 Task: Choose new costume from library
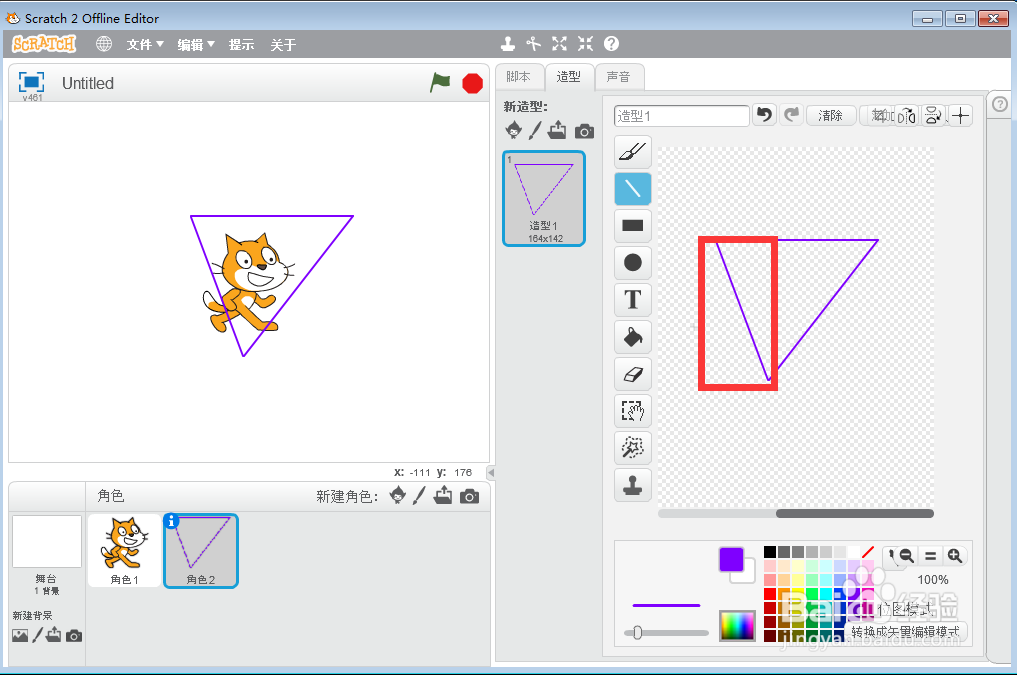(x=513, y=130)
